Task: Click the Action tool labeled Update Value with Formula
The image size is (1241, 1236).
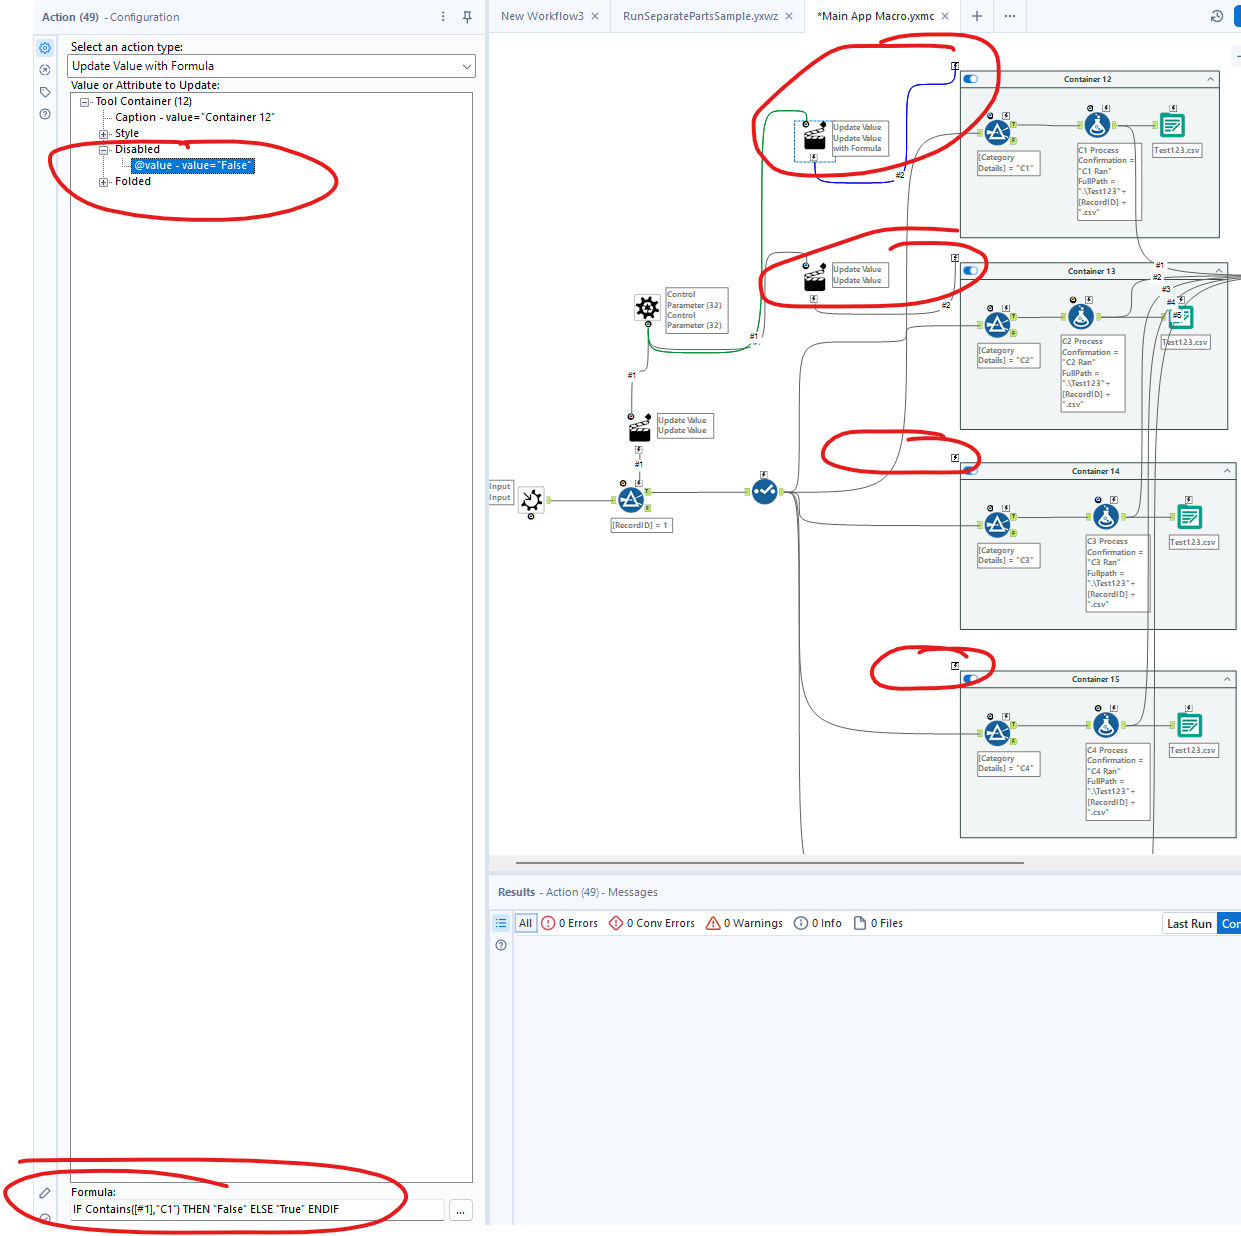Action: click(815, 138)
